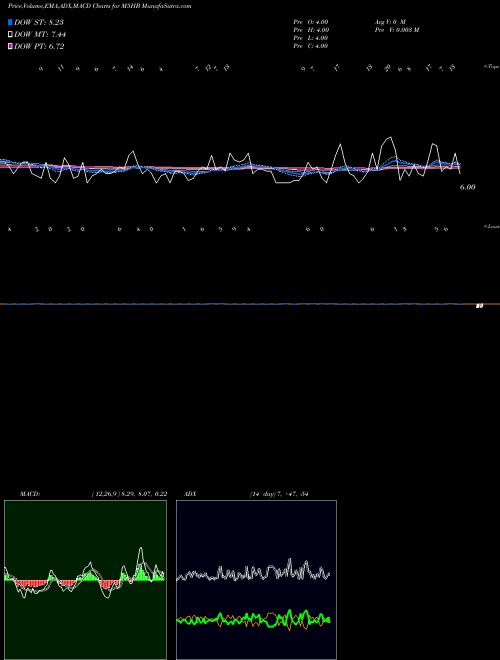Viewport: 500px width, 660px height.
Task: Click the 'Pre H: 4.00' value
Action: [x=311, y=30]
